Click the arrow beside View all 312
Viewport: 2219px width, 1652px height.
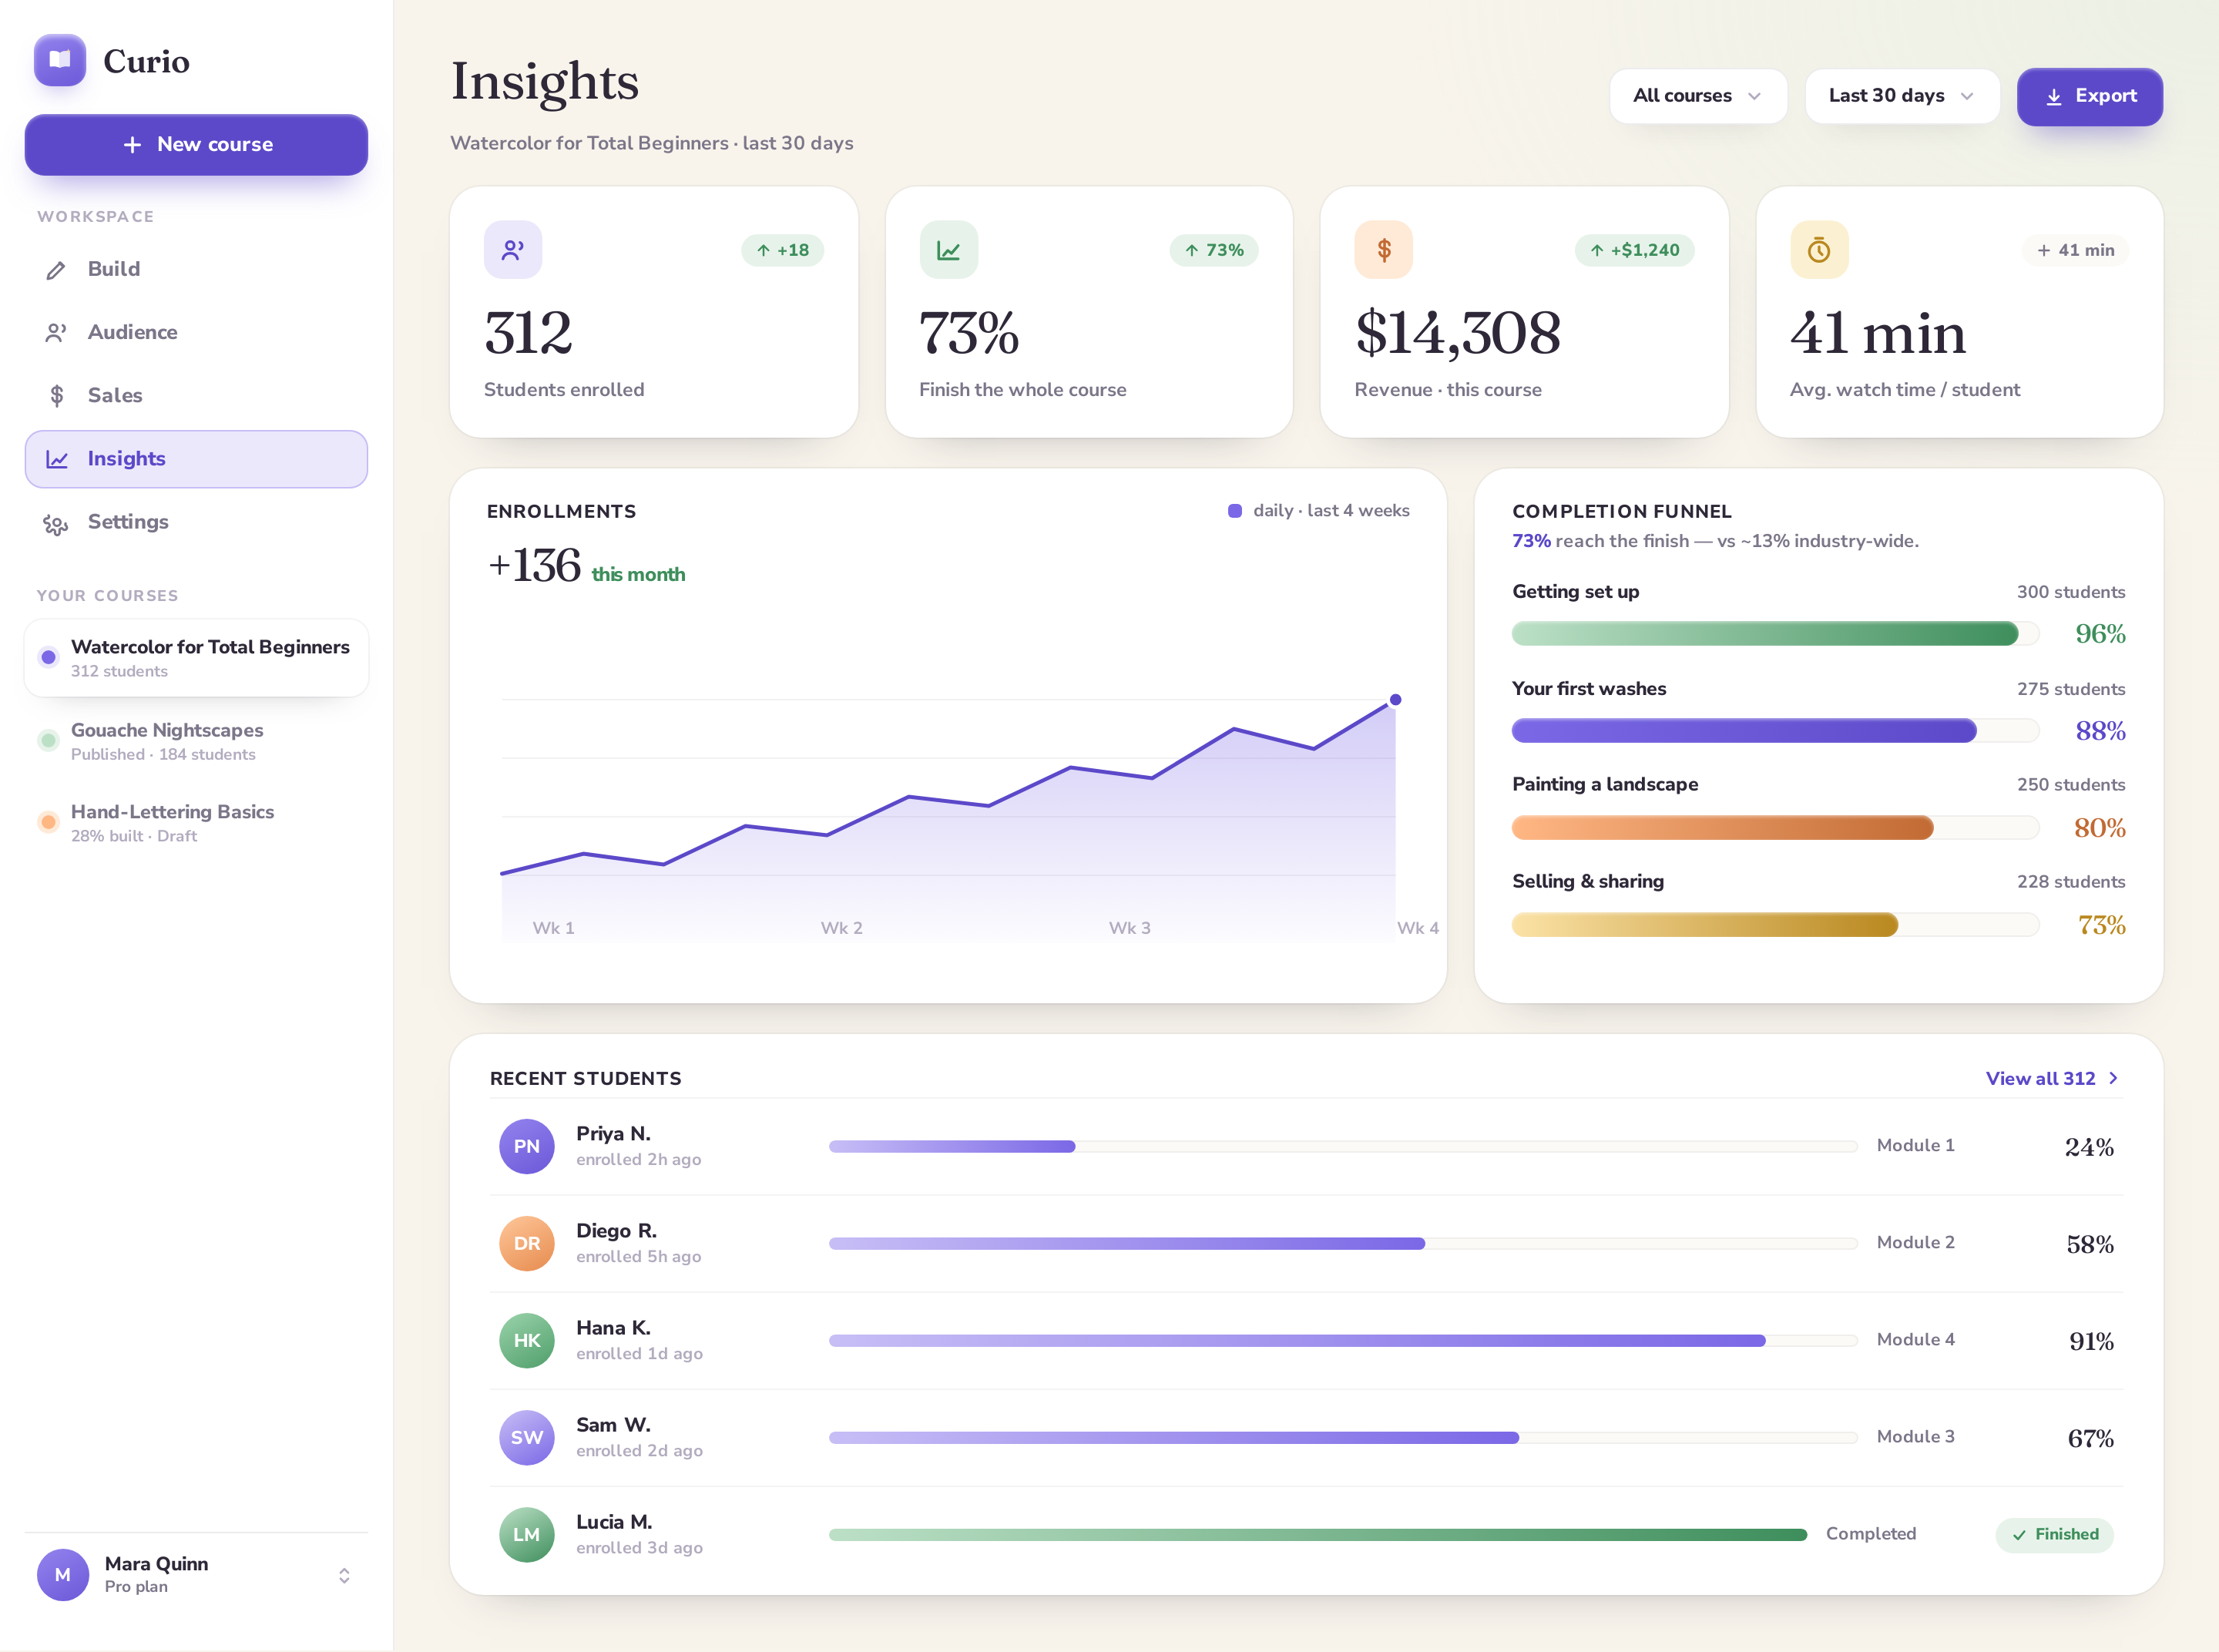(2113, 1078)
